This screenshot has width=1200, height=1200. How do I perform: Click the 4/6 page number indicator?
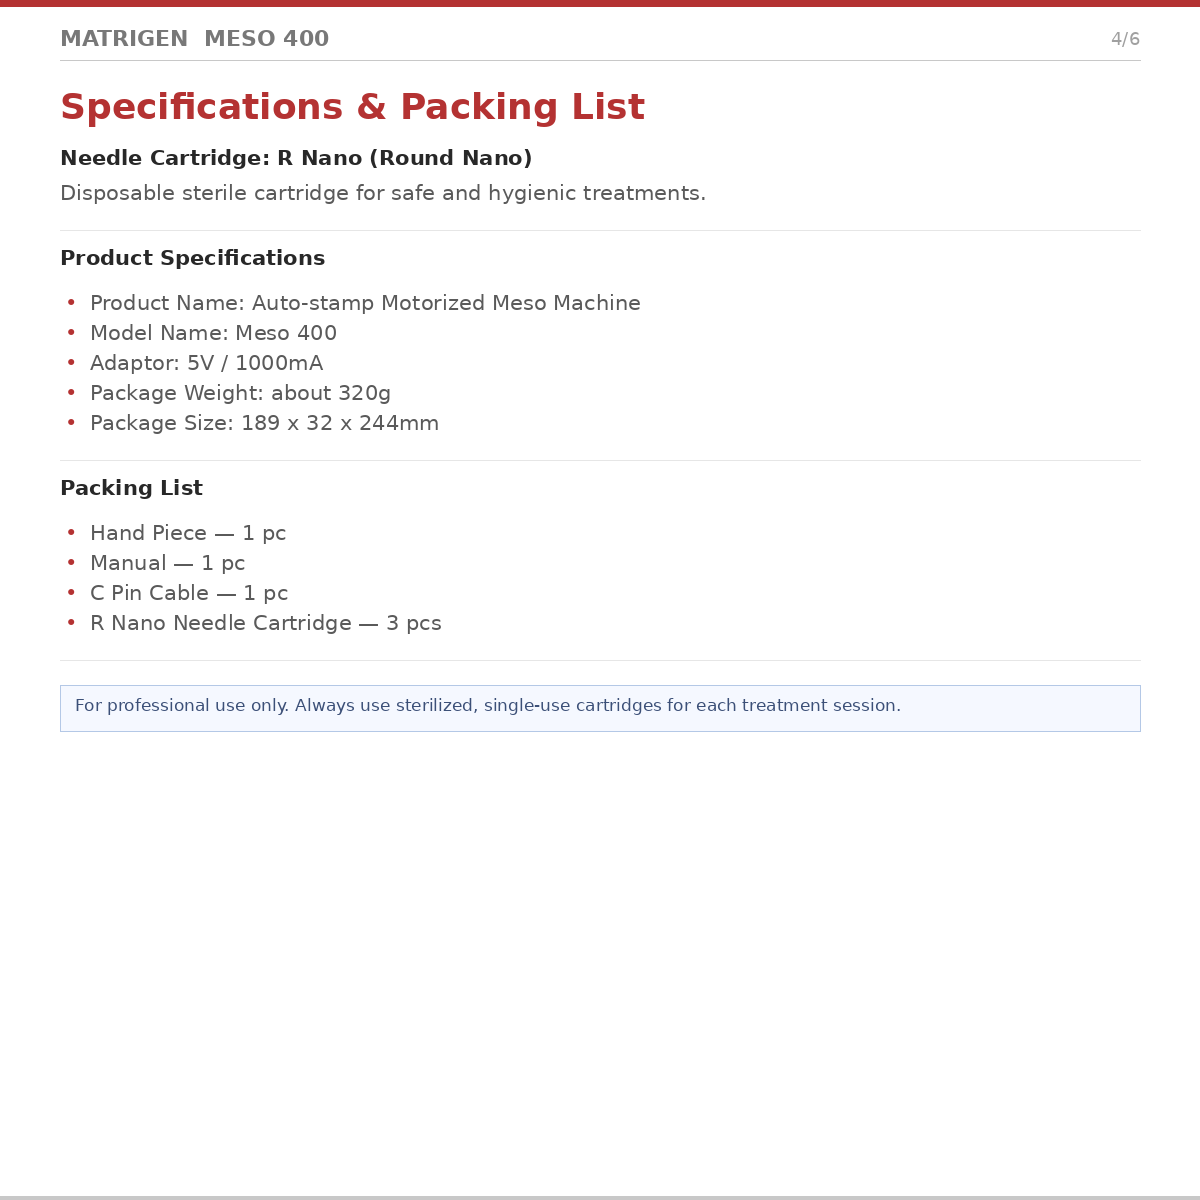pos(1125,39)
